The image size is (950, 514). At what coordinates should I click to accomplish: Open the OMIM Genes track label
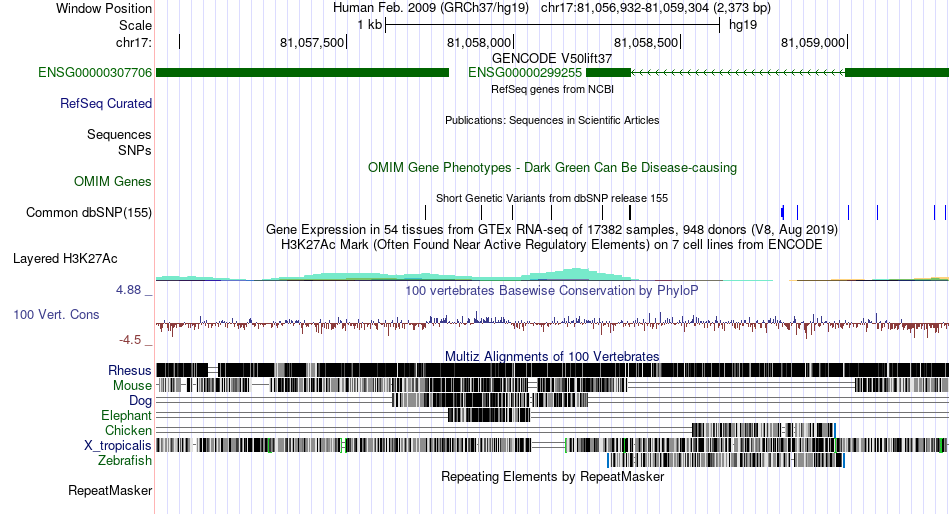[x=113, y=182]
